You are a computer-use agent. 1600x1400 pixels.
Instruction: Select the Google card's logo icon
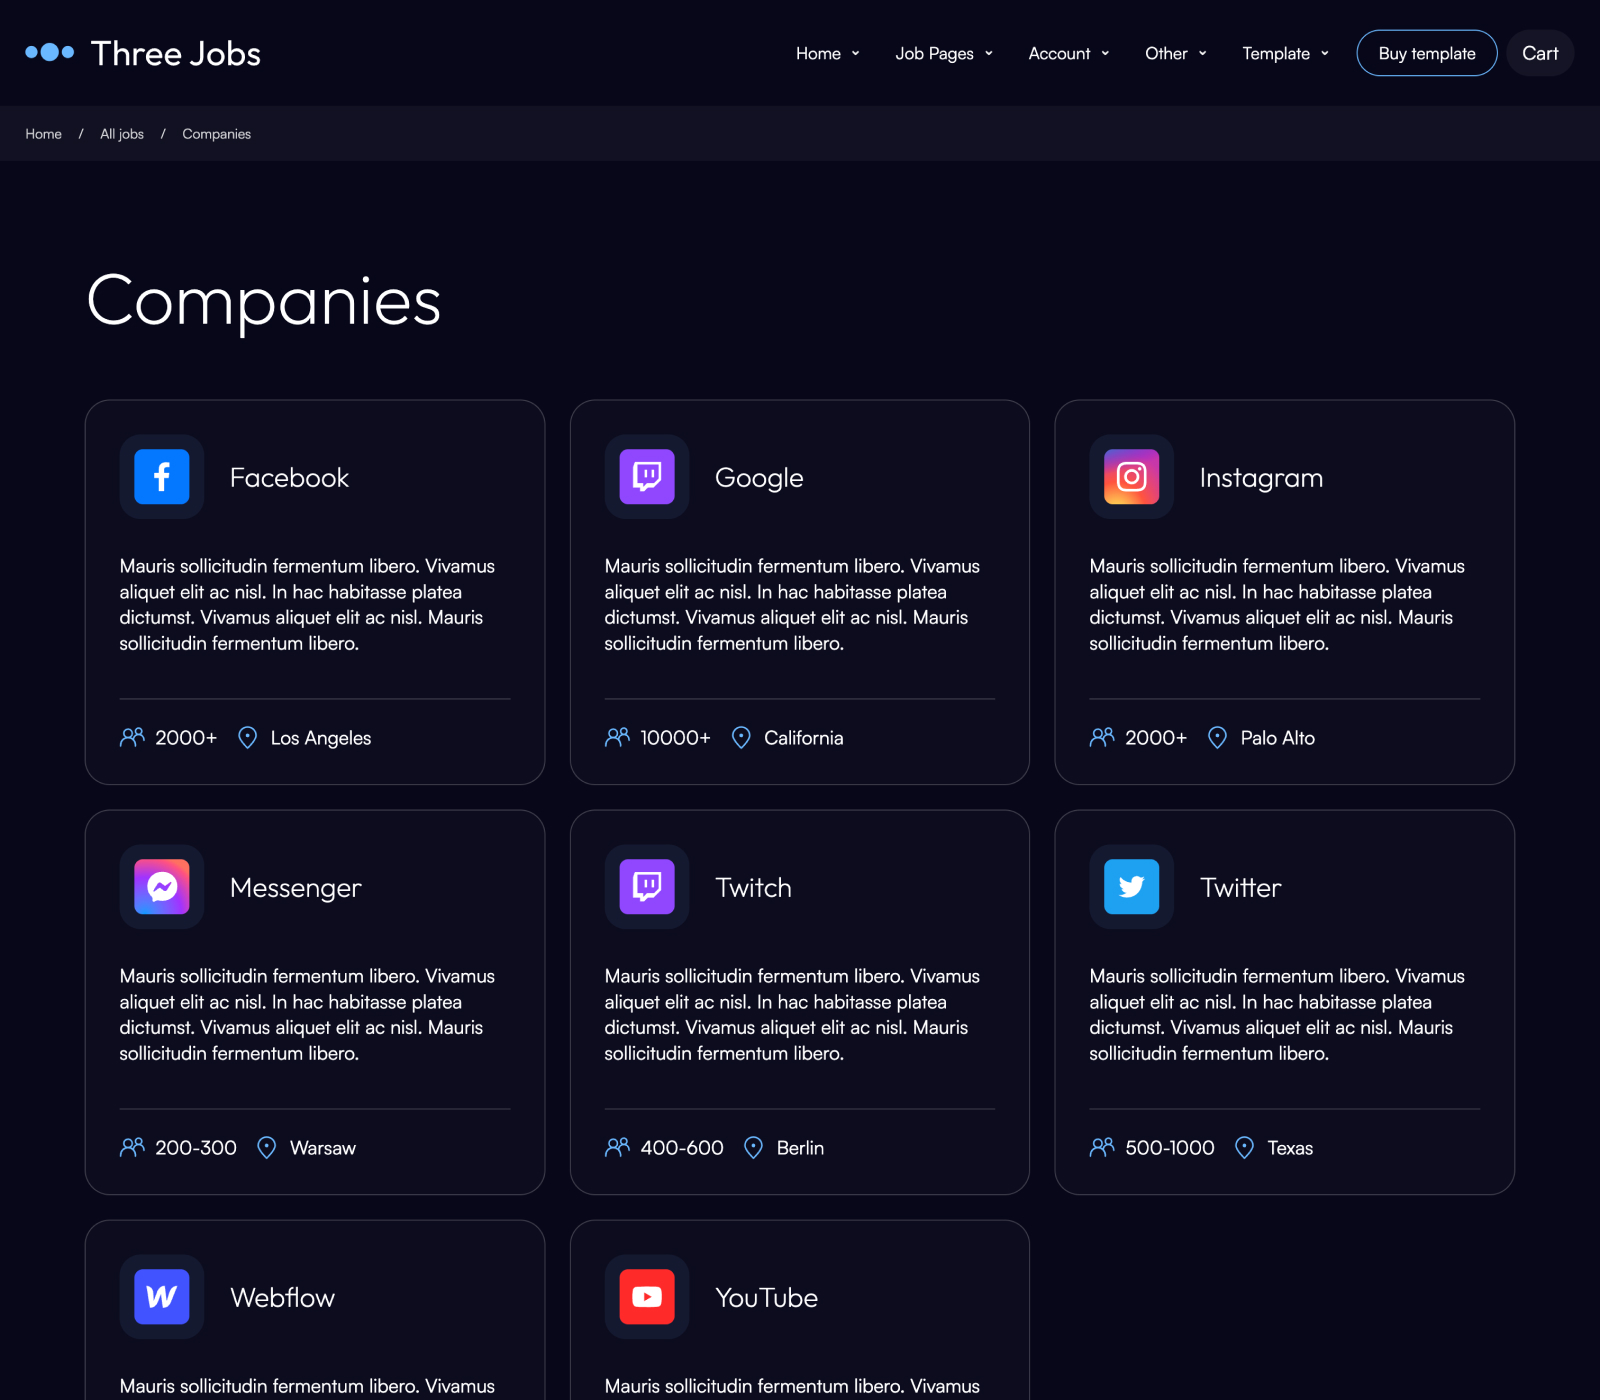click(x=647, y=477)
